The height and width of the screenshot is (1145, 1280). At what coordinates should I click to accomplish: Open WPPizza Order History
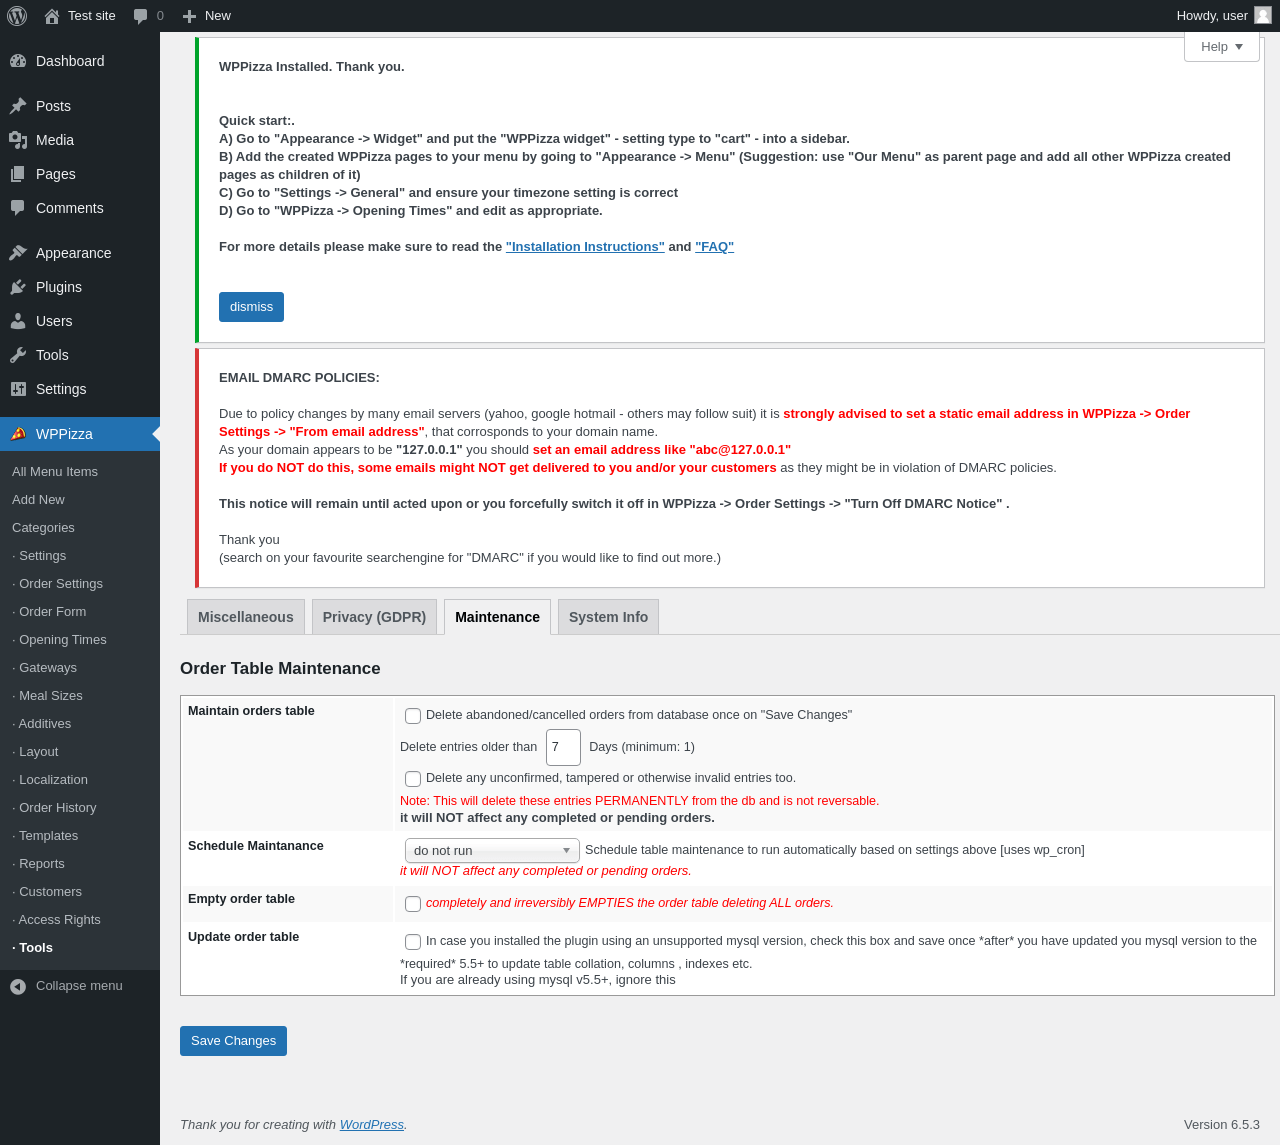point(54,807)
